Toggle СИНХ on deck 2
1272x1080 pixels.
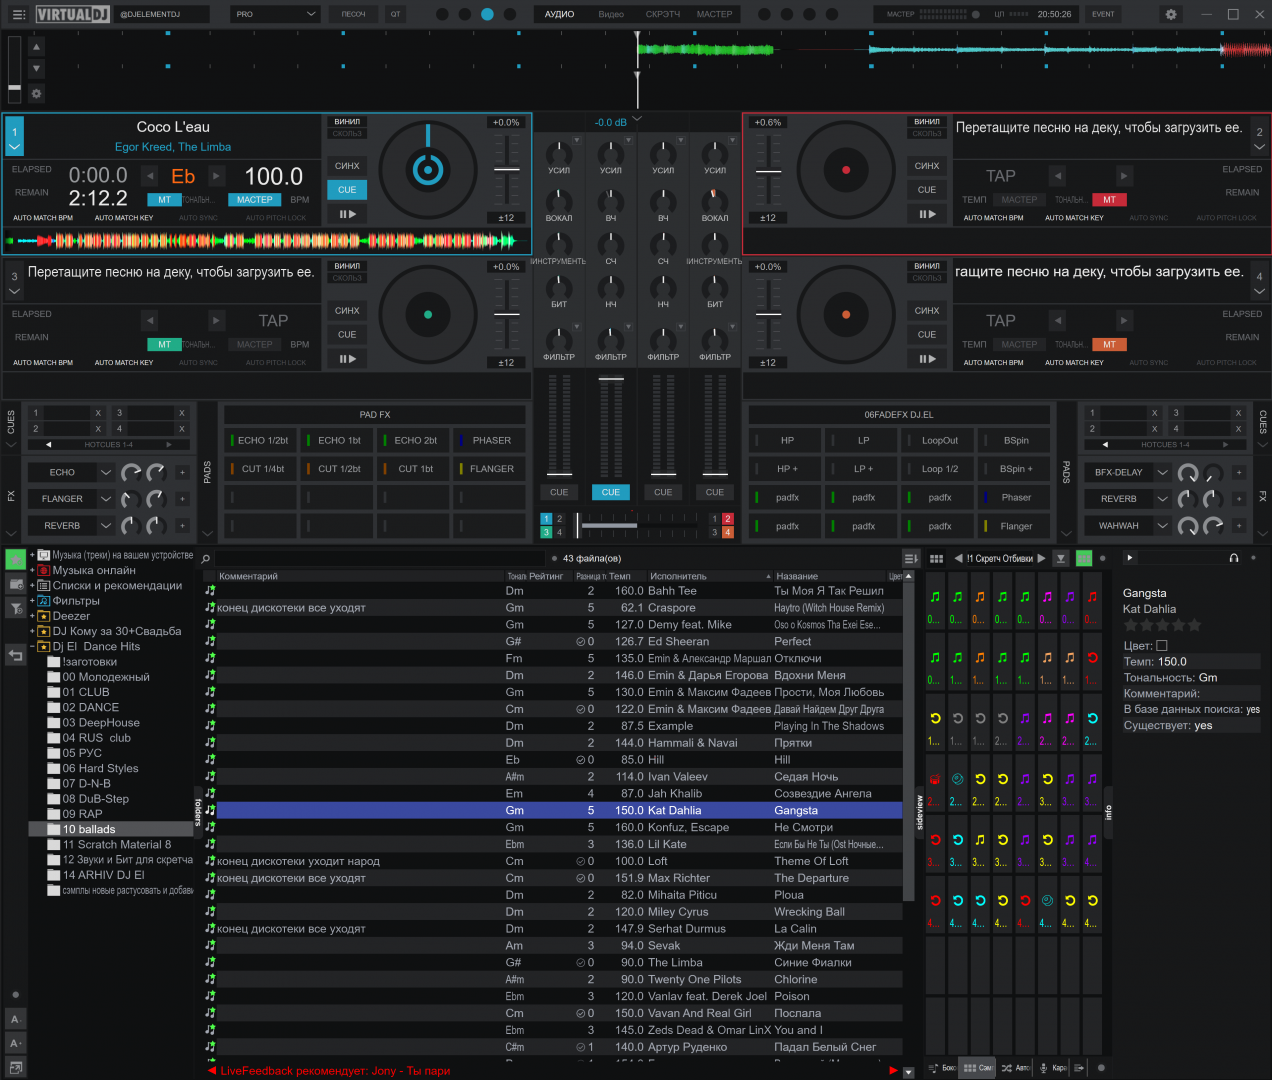click(x=927, y=166)
